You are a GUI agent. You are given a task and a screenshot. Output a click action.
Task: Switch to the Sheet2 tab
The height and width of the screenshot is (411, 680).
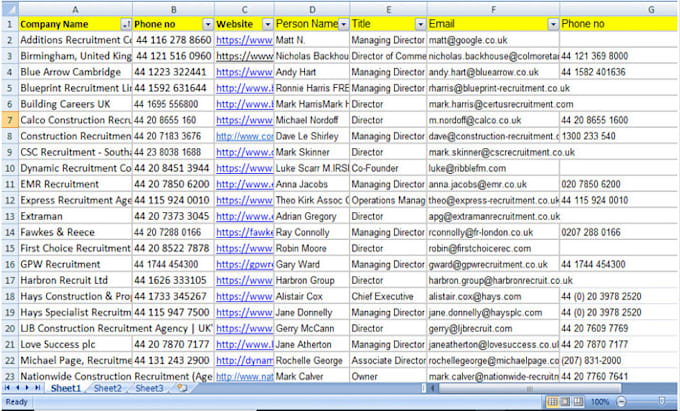click(x=108, y=388)
